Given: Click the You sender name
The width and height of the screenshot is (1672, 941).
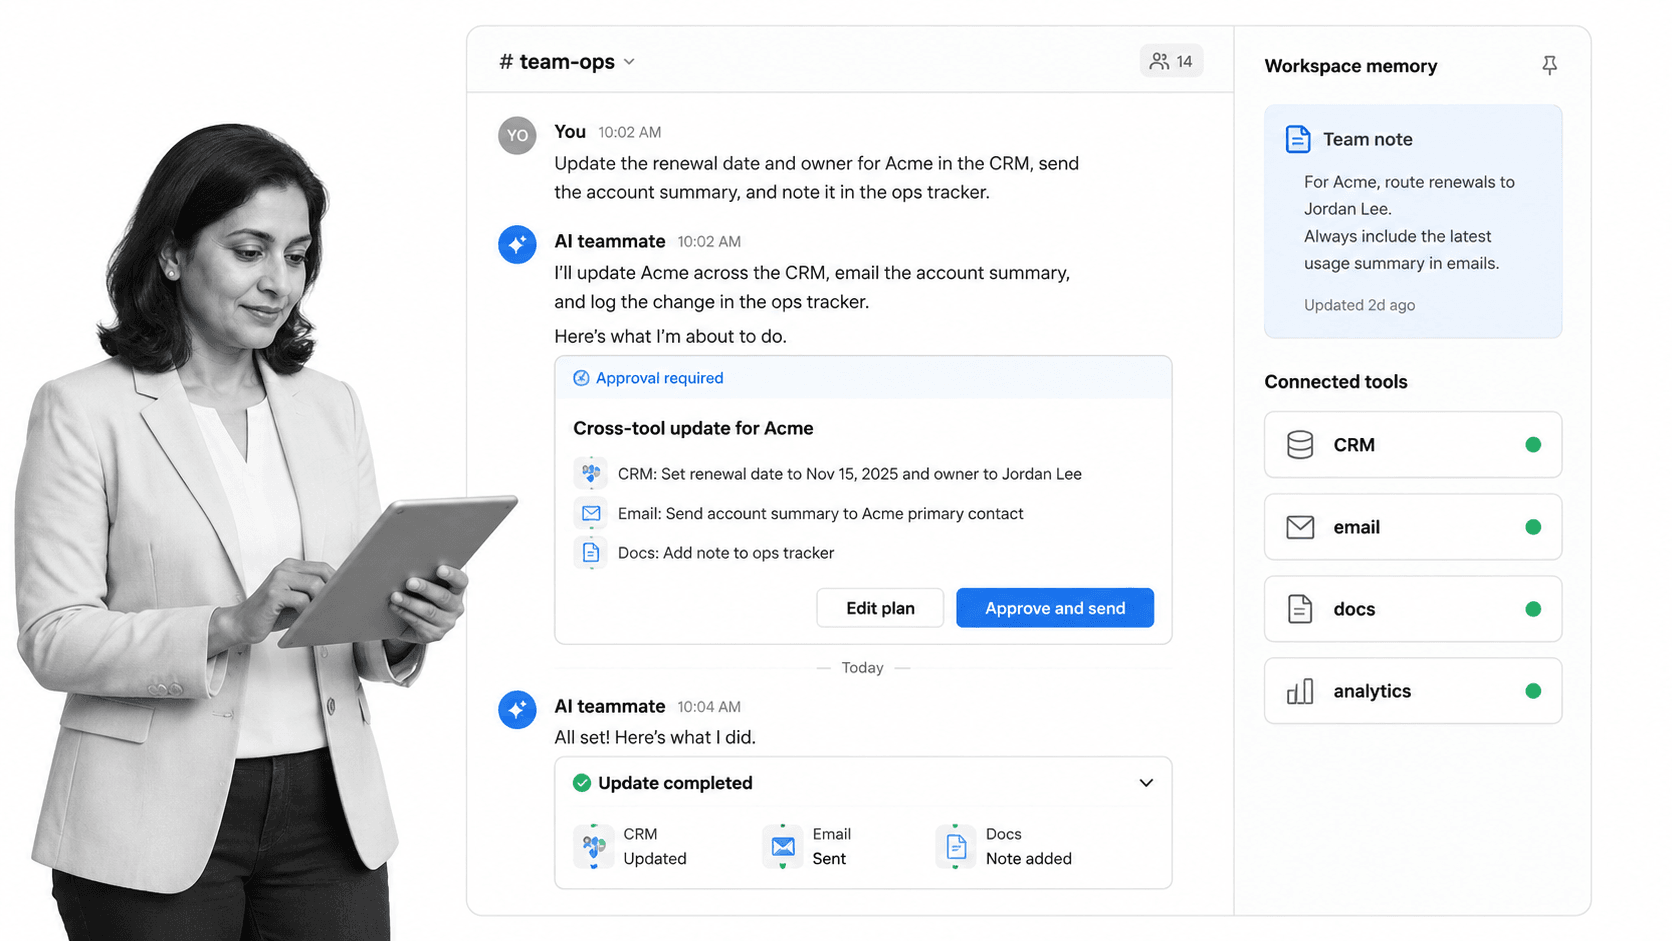Looking at the screenshot, I should pos(570,131).
